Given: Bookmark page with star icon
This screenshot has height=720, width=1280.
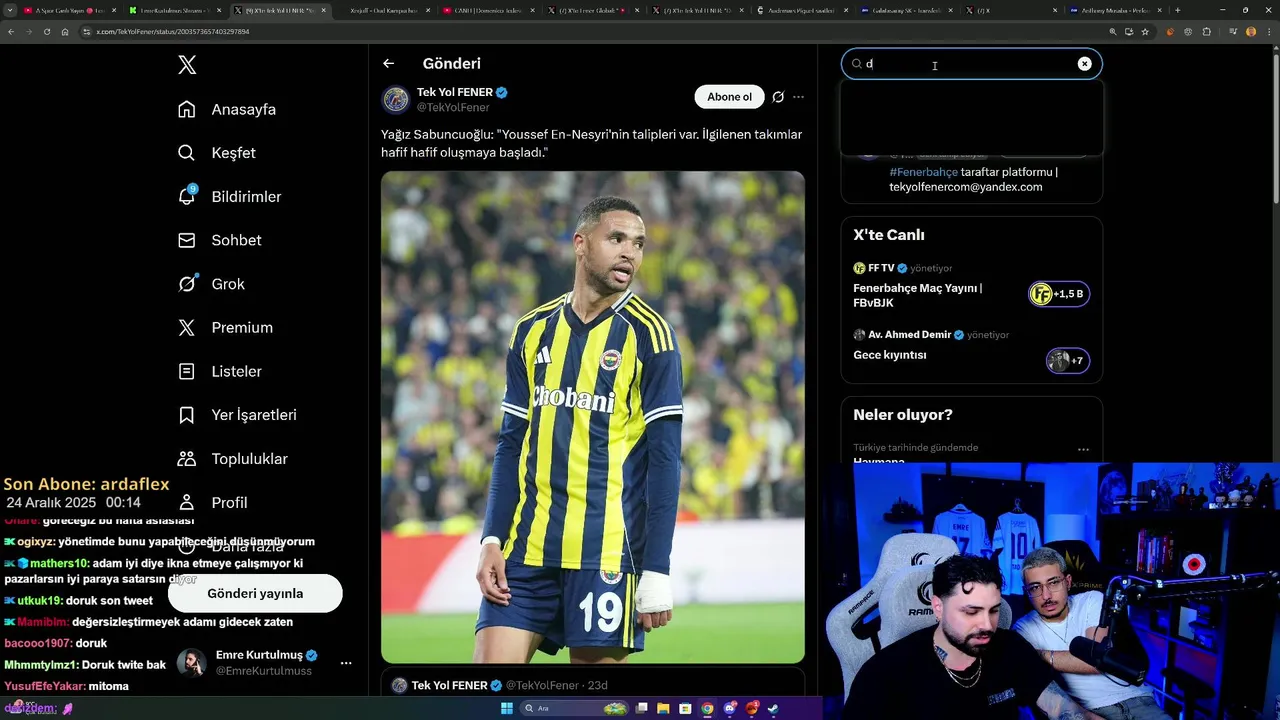Looking at the screenshot, I should (x=1145, y=32).
